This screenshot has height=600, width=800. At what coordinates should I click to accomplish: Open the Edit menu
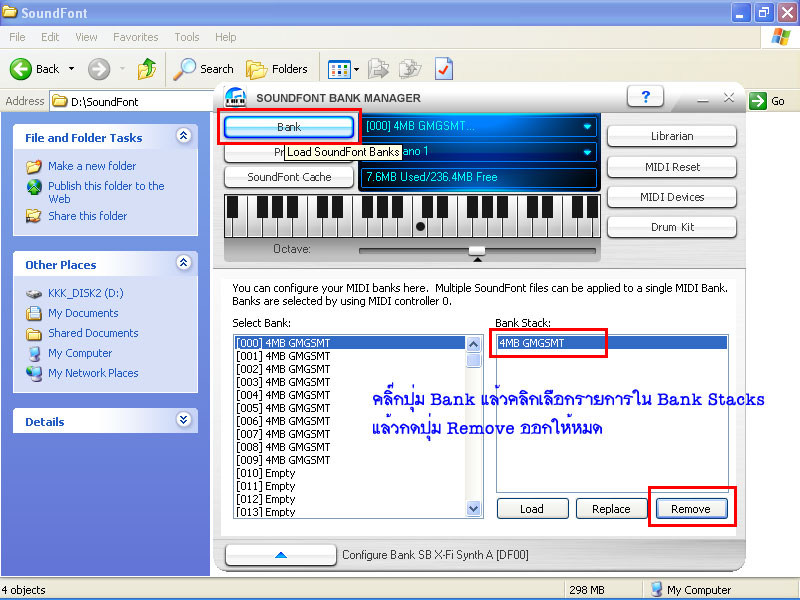pyautogui.click(x=50, y=37)
